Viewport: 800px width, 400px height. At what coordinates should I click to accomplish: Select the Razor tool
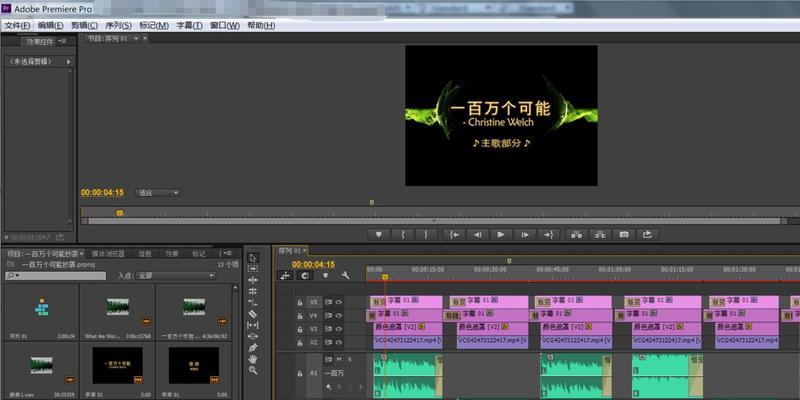253,314
